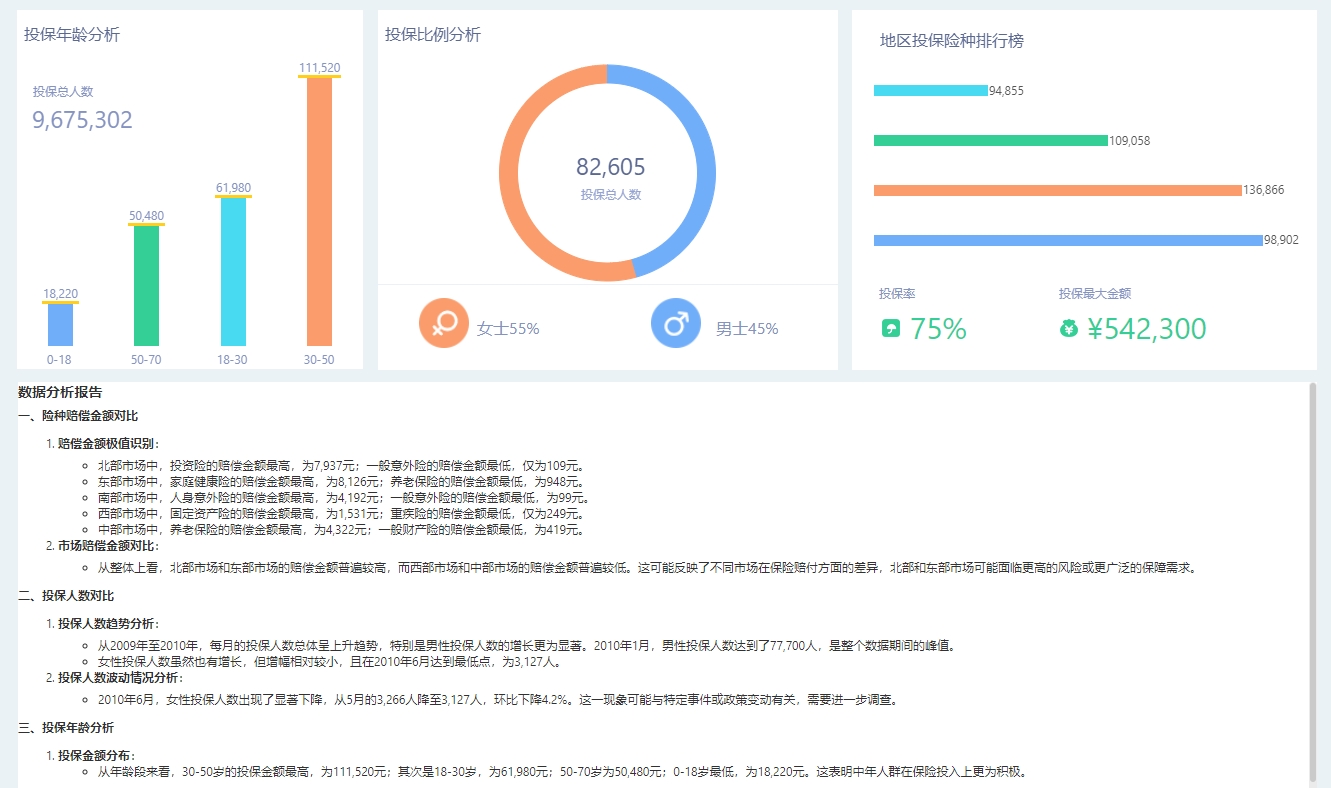Click the bullet line starting 女性投保人数虽然
The height and width of the screenshot is (788, 1331).
tap(329, 662)
